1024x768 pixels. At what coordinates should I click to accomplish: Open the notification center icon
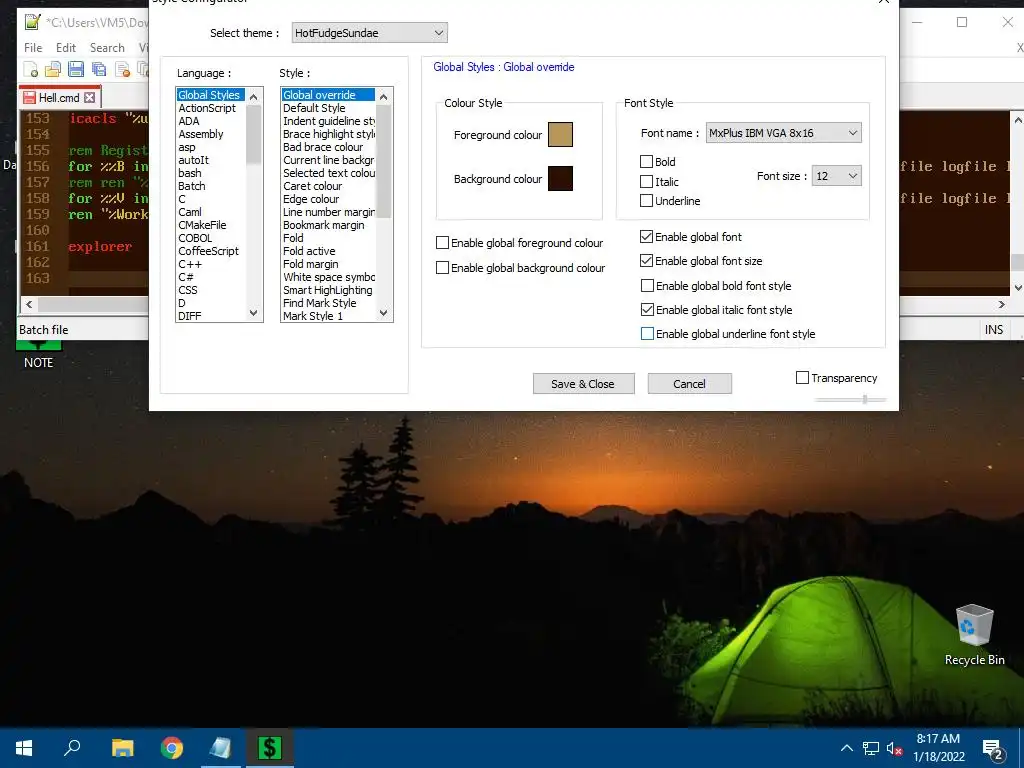[x=993, y=748]
